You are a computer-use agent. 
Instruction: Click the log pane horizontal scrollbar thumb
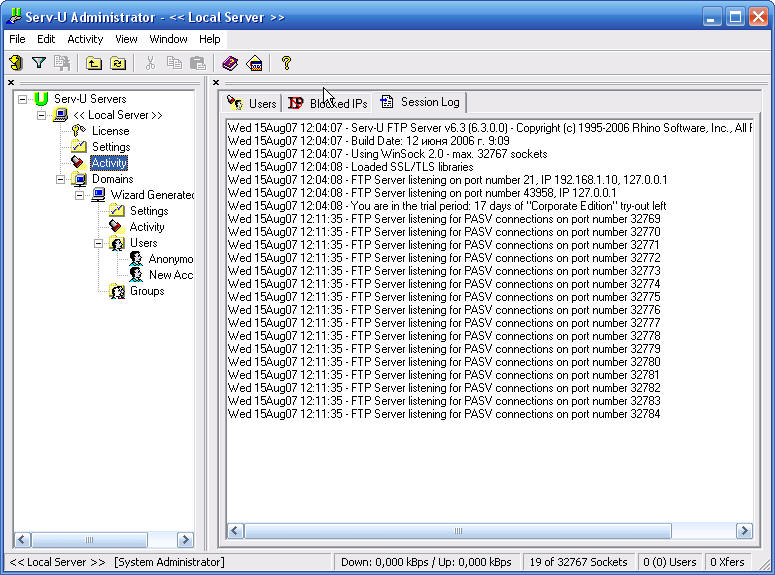458,531
